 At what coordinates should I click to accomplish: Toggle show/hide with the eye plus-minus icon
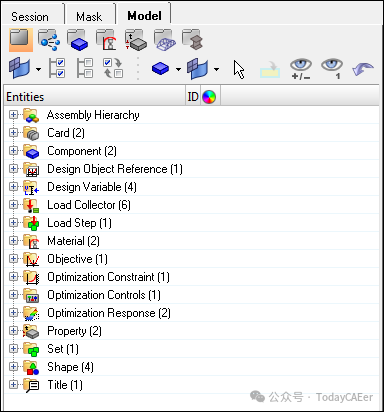click(x=301, y=69)
